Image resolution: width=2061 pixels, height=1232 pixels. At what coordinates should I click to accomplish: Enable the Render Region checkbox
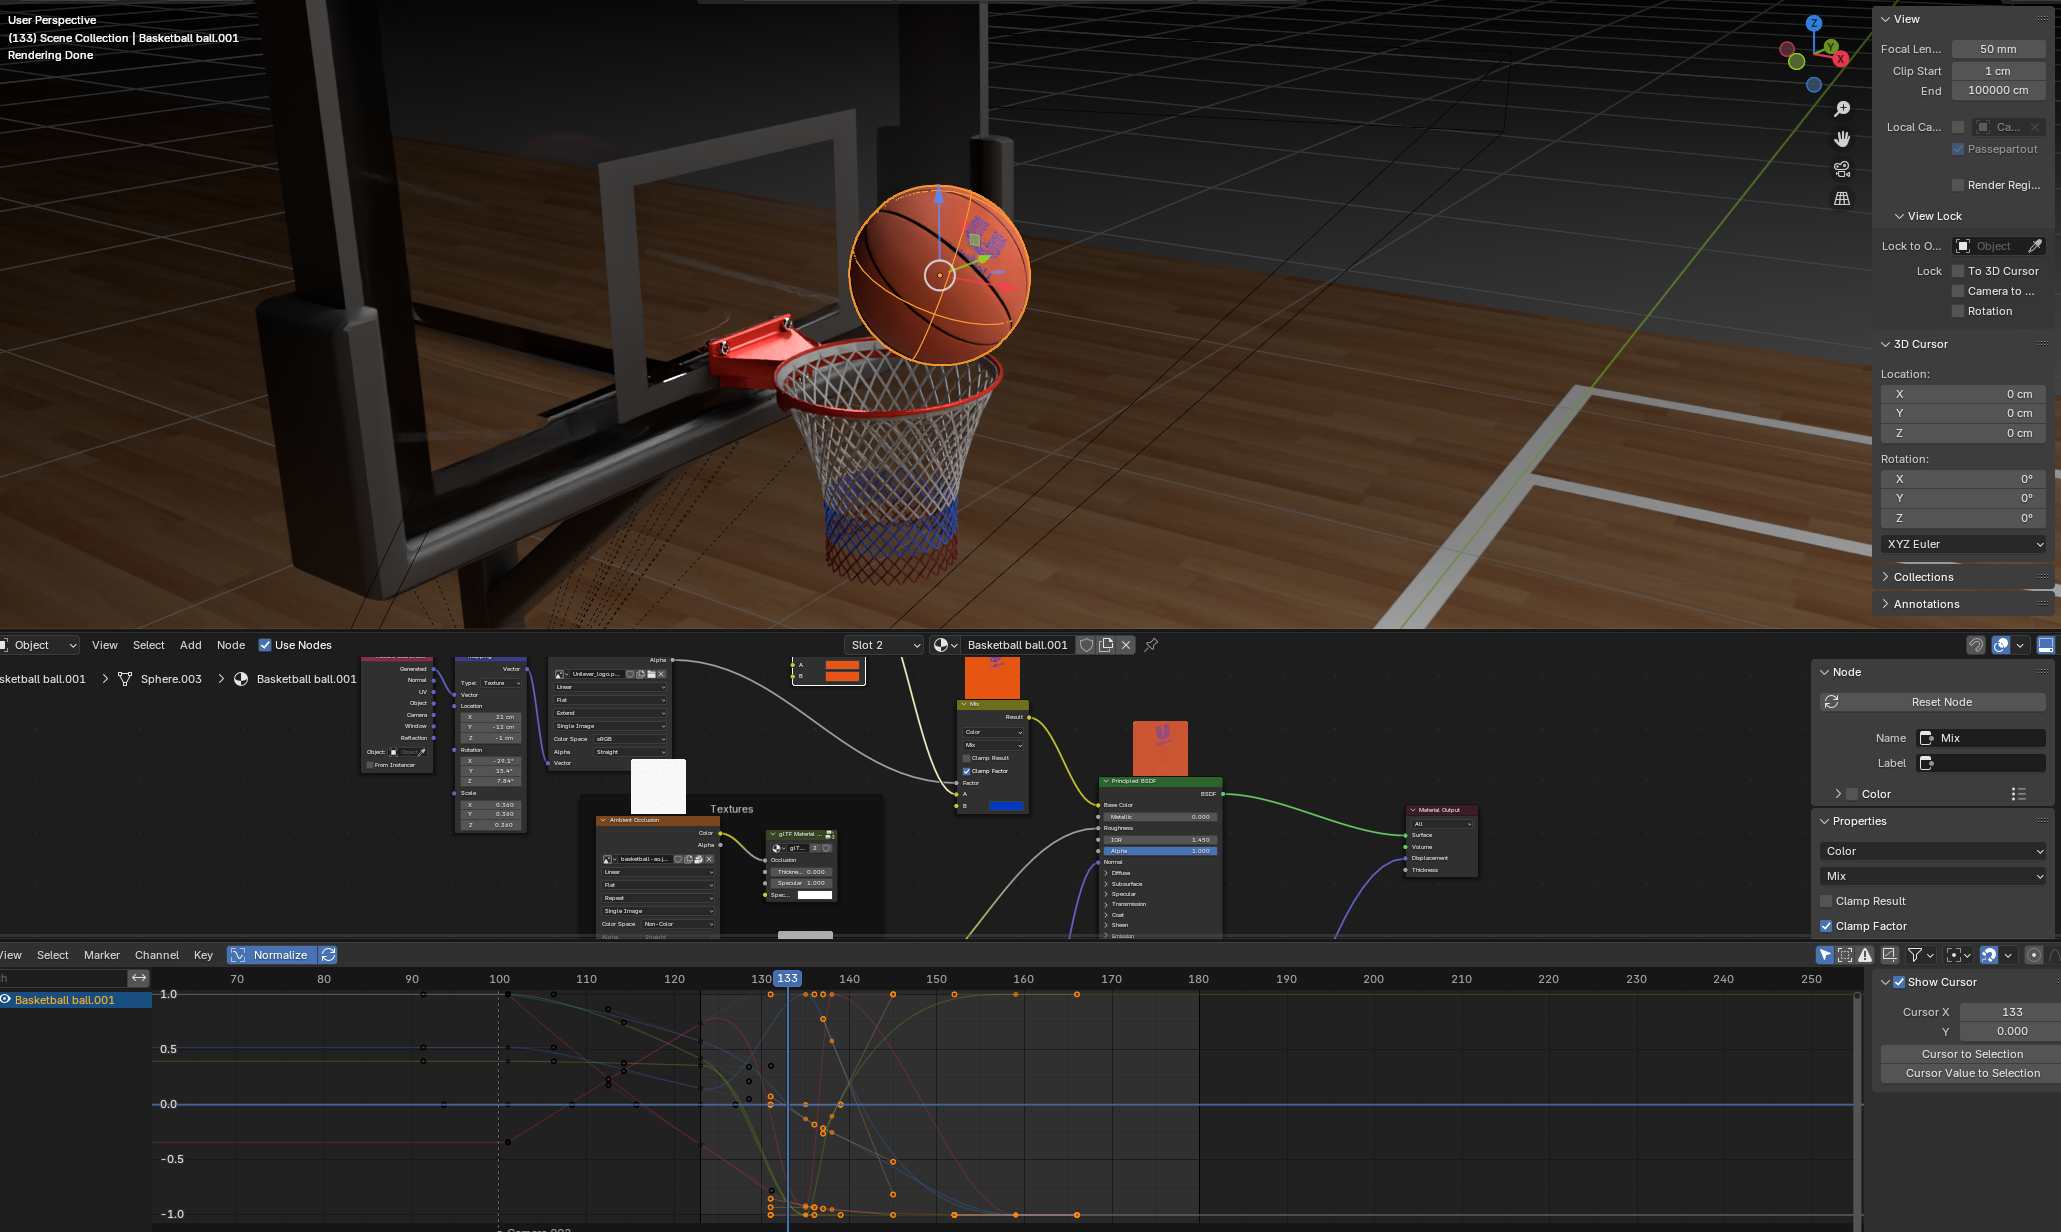click(1958, 185)
